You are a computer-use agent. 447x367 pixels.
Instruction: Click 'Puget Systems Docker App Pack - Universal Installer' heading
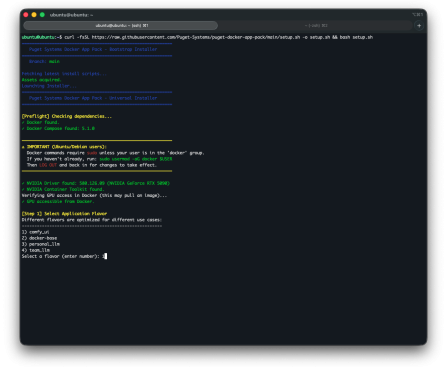click(93, 98)
